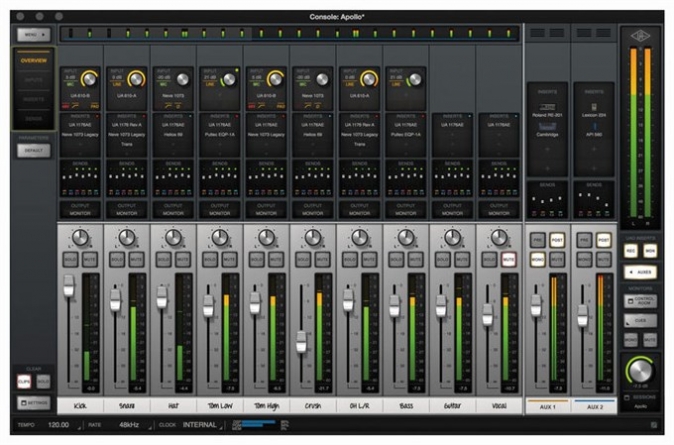Mute the Kick channel
This screenshot has width=674, height=445.
coord(89,260)
